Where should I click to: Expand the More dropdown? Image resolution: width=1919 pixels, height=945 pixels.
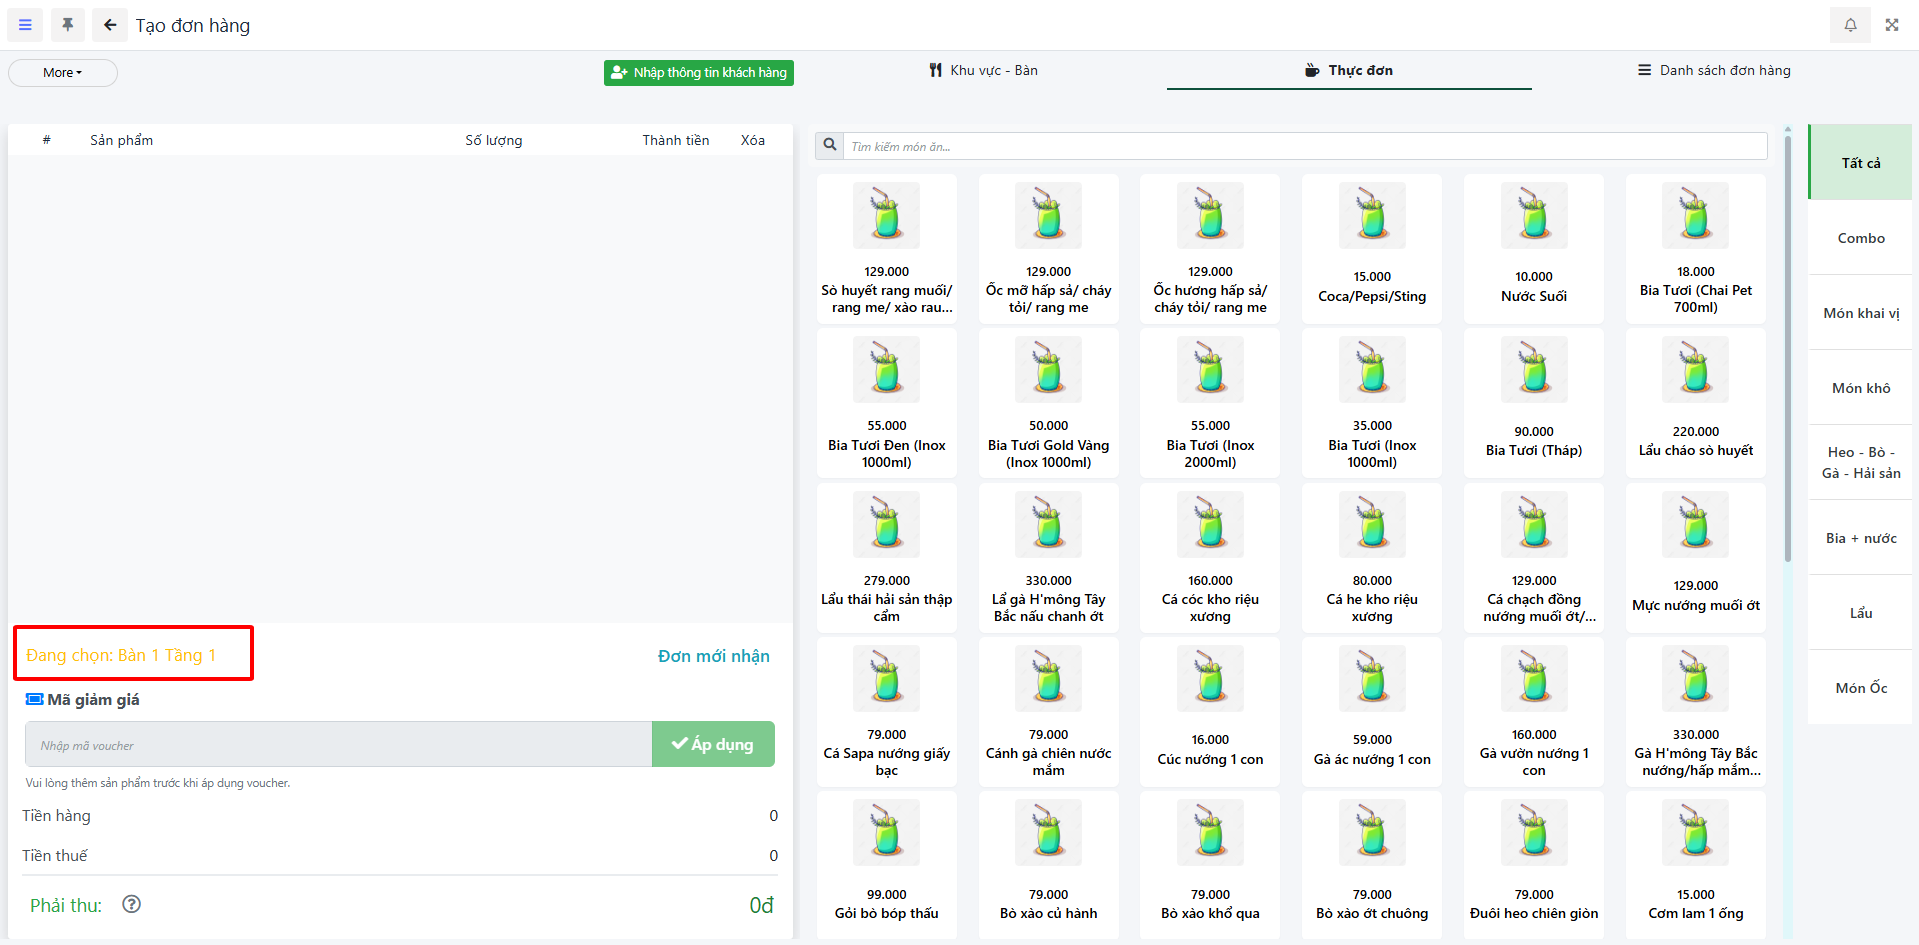coord(62,73)
